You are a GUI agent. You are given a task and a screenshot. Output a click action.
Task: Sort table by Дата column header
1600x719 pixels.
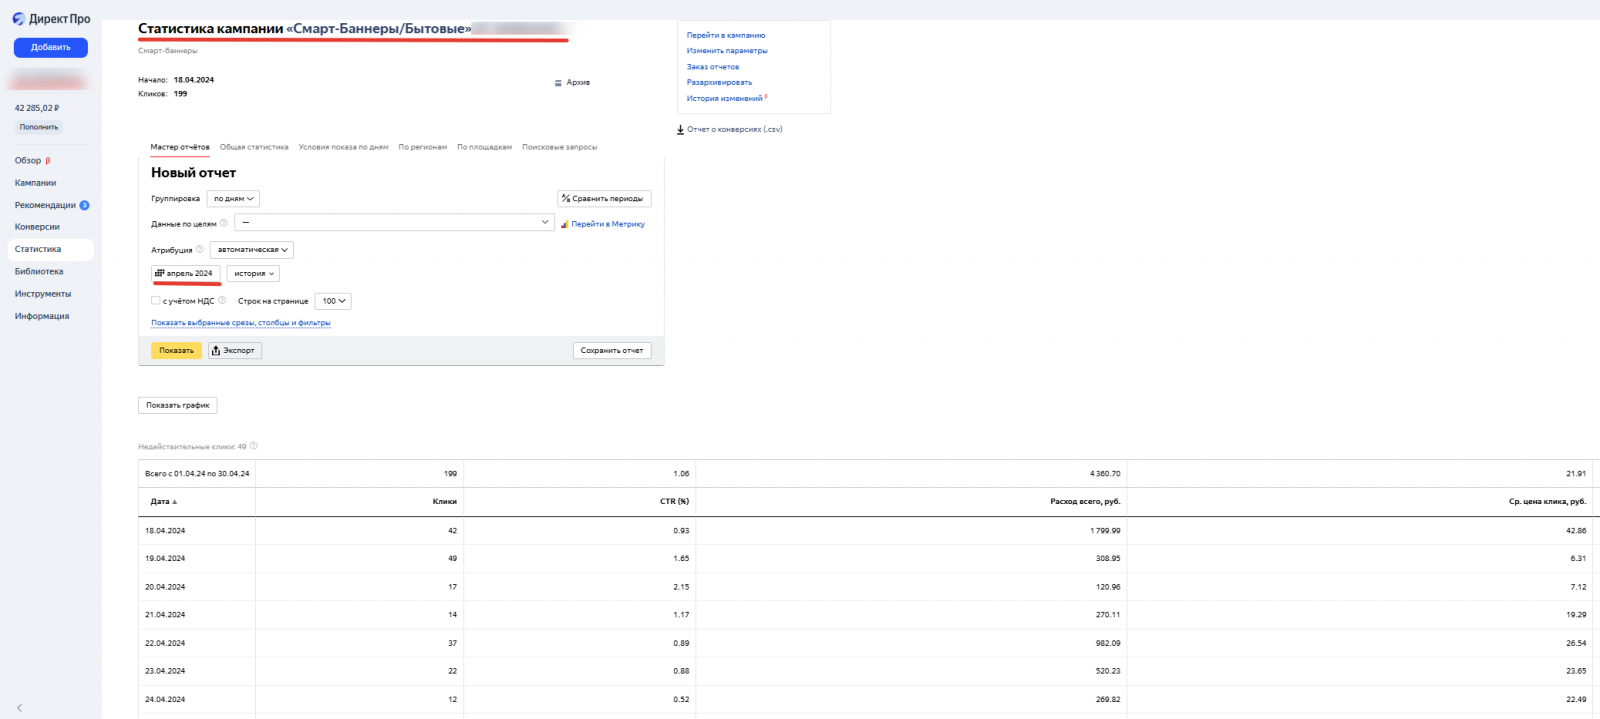click(x=161, y=501)
